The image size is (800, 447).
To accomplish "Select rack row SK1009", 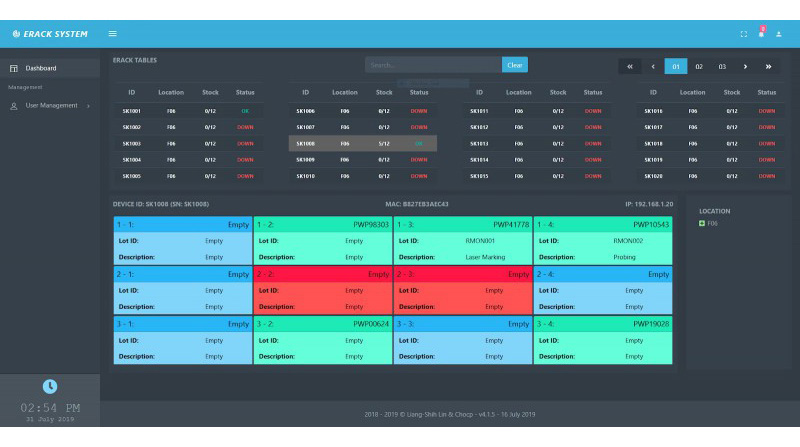I will tap(363, 160).
